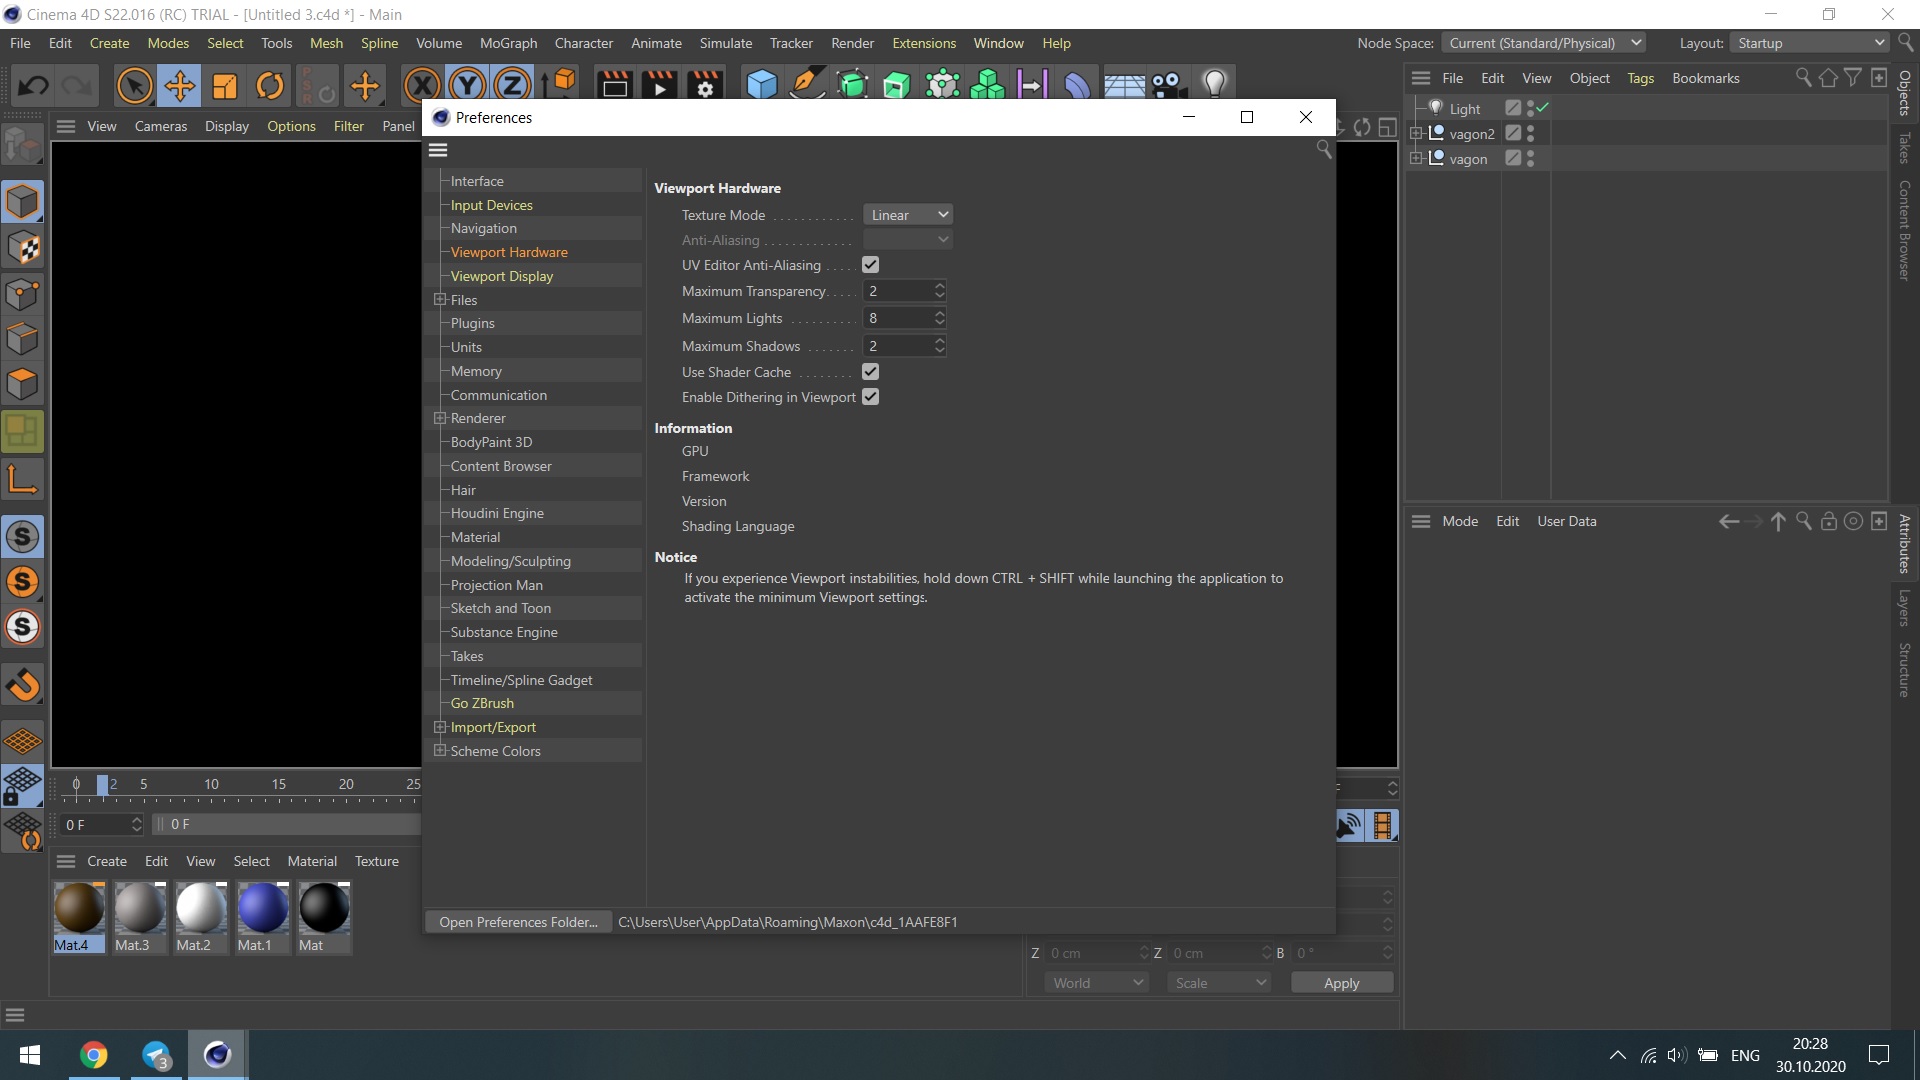Click the Attributes panel lock icon
The height and width of the screenshot is (1080, 1920).
1829,521
